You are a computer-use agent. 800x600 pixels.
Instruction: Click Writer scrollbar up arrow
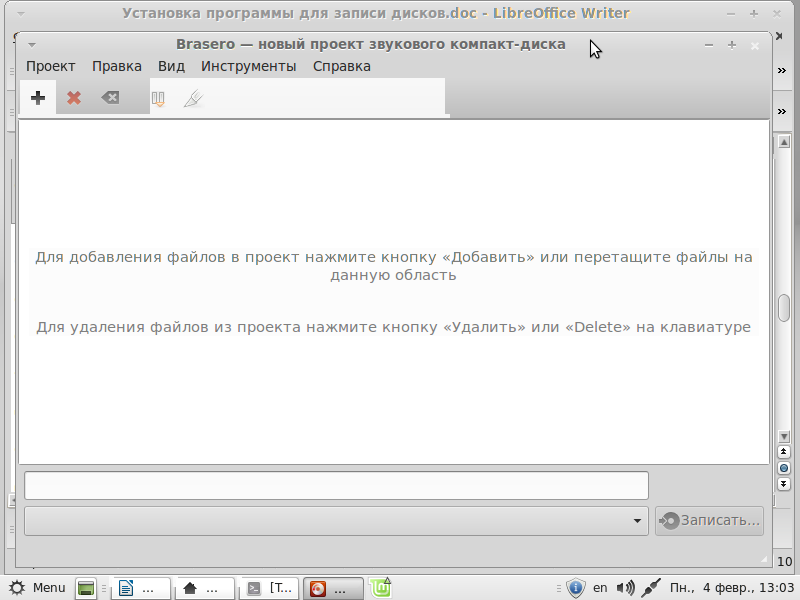pos(784,142)
